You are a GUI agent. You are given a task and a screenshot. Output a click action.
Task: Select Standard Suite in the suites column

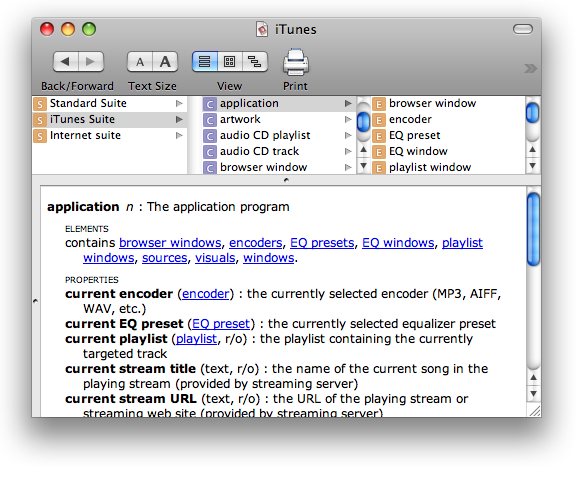(x=110, y=103)
